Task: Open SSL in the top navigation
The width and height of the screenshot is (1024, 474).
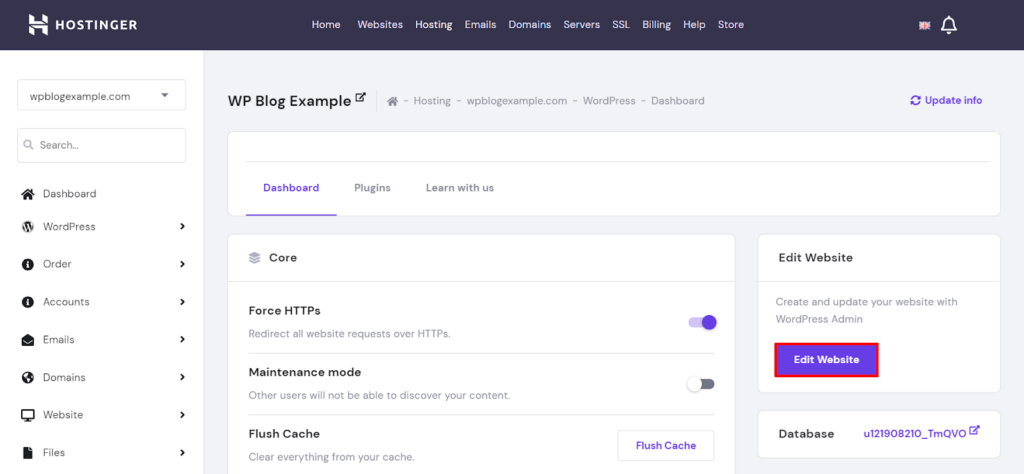Action: 621,25
